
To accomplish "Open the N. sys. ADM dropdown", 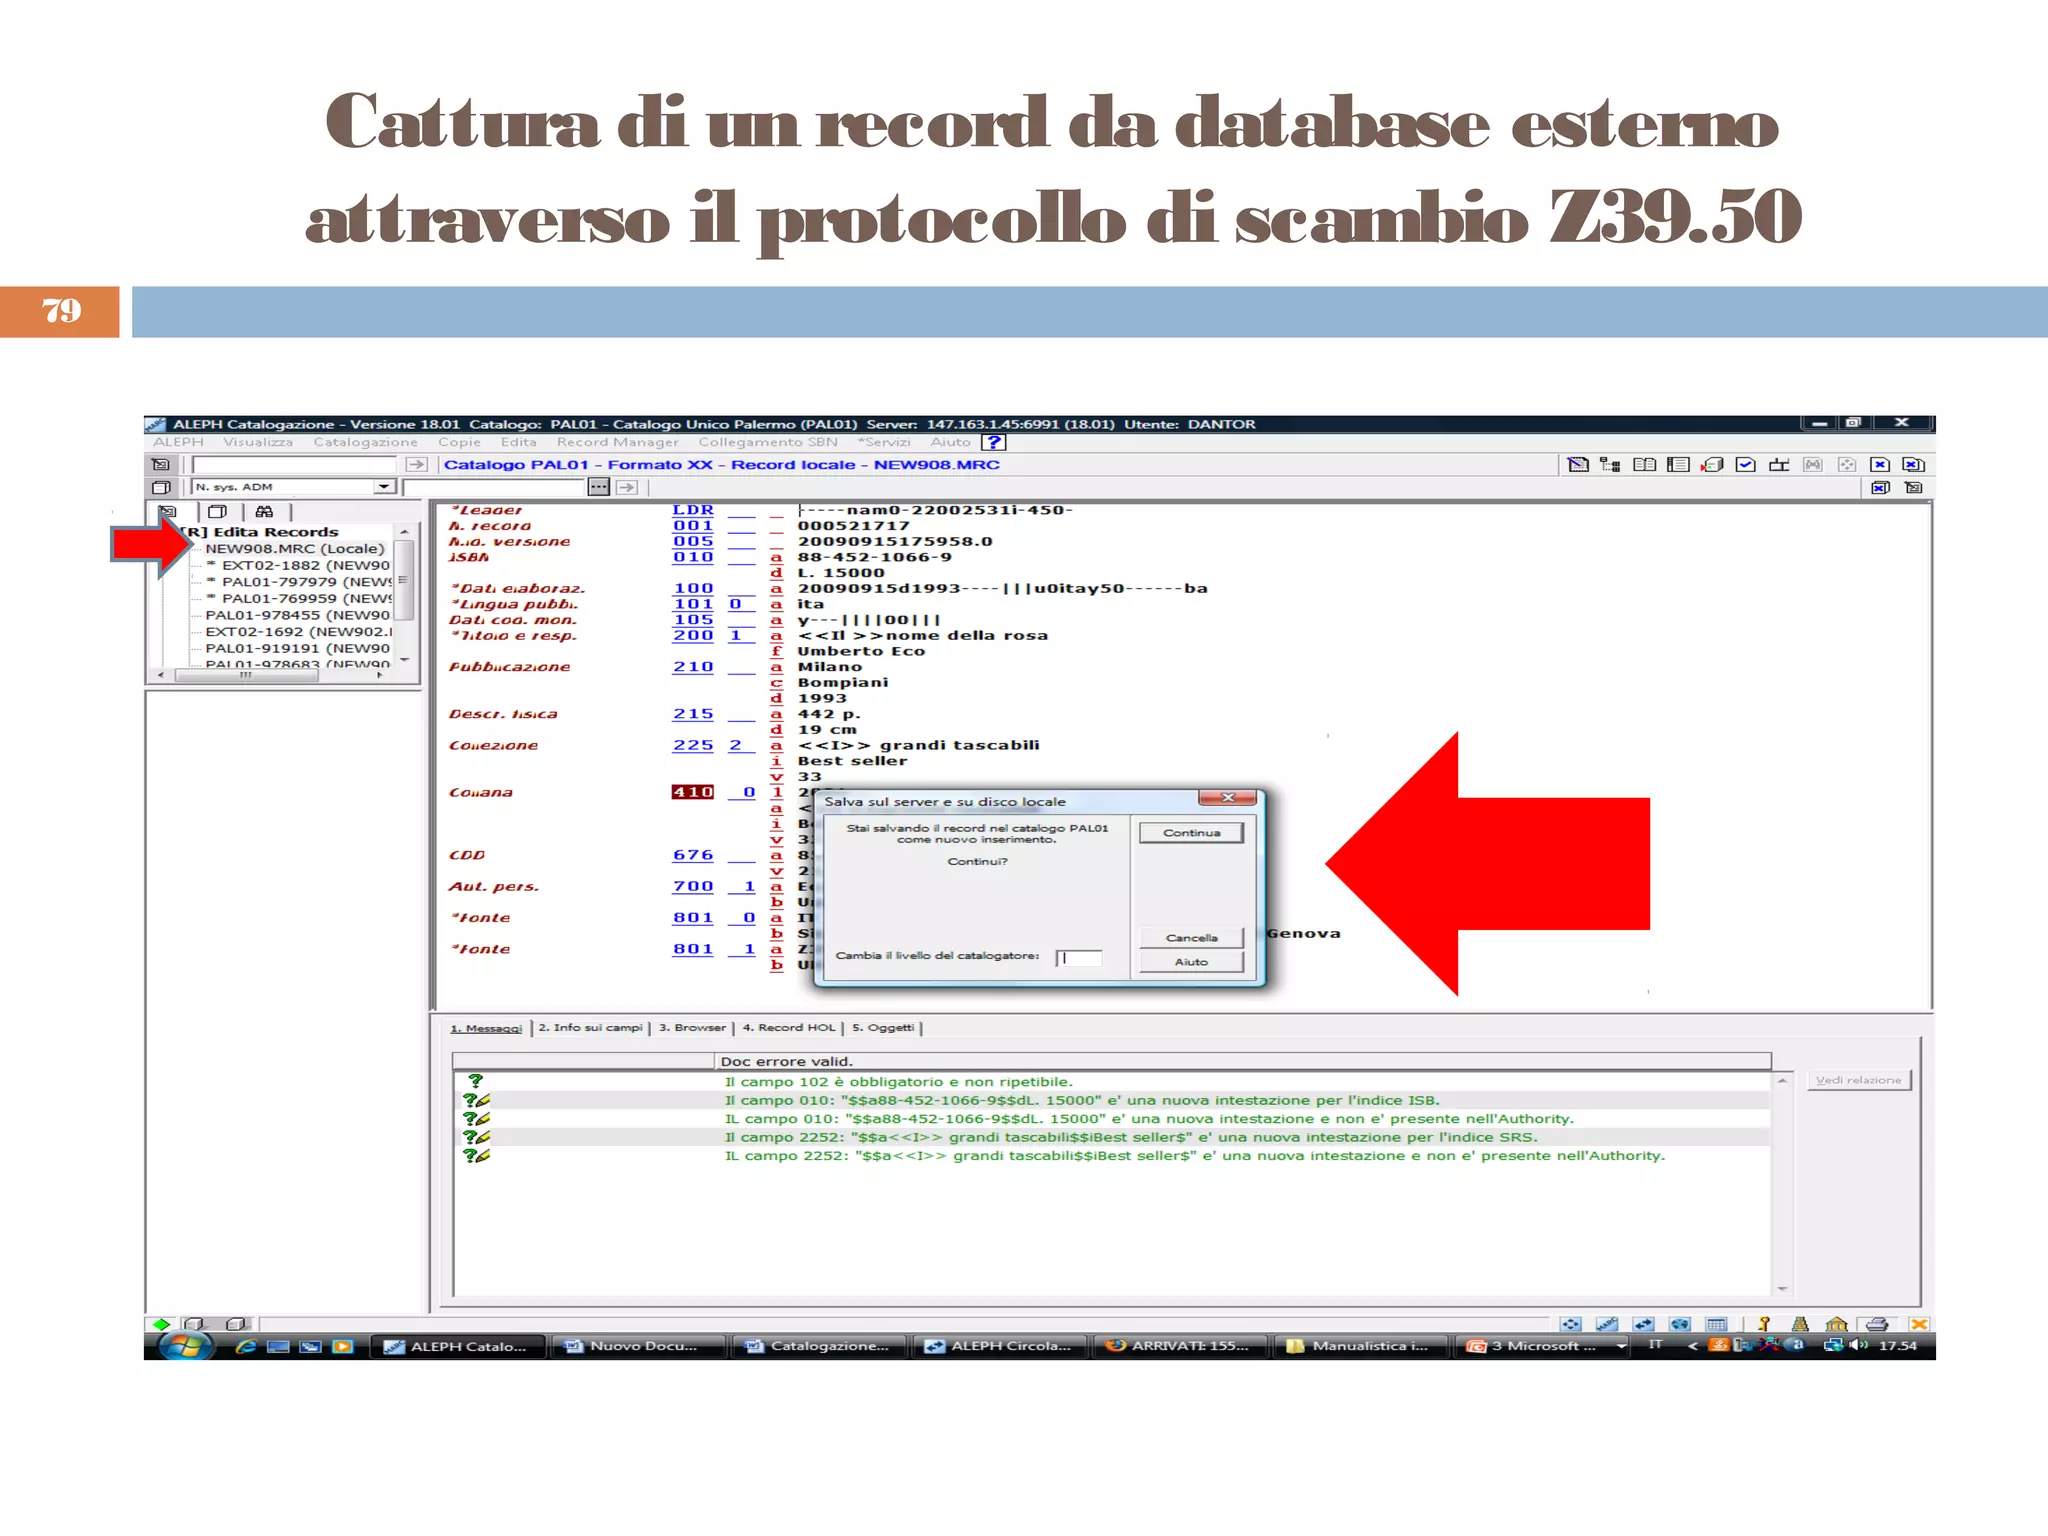I will pos(384,487).
